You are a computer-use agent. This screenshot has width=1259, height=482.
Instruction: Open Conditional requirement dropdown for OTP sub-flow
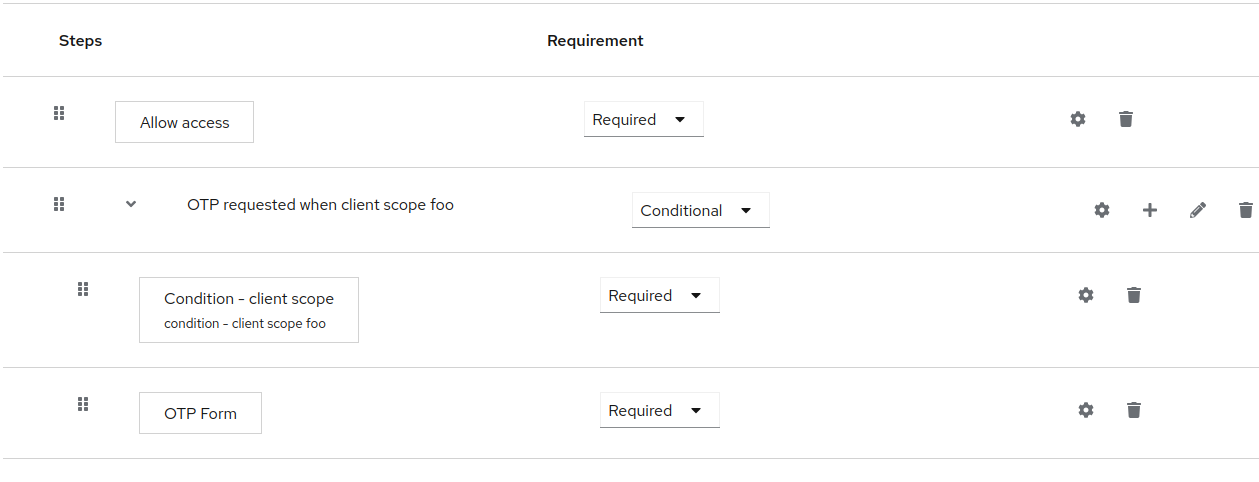(x=700, y=211)
